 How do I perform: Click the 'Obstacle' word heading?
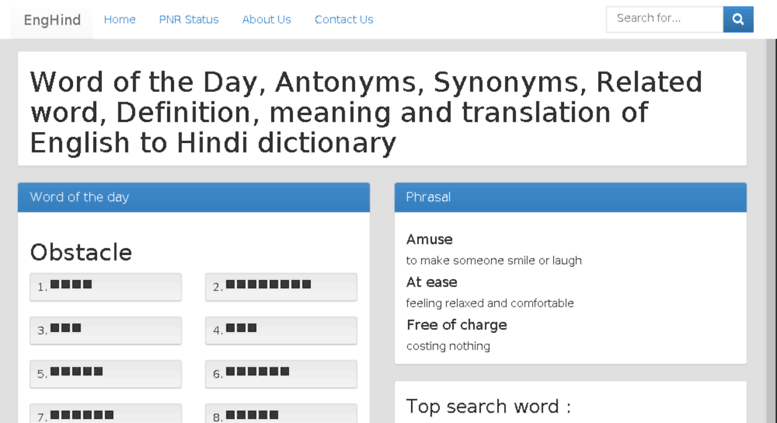pyautogui.click(x=81, y=253)
